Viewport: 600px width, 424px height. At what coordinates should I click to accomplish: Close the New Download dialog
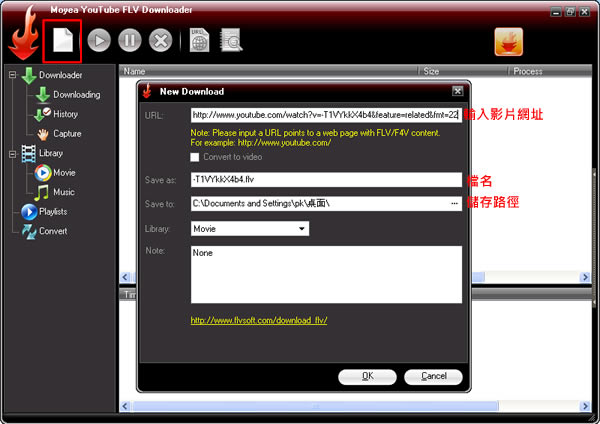click(x=457, y=91)
